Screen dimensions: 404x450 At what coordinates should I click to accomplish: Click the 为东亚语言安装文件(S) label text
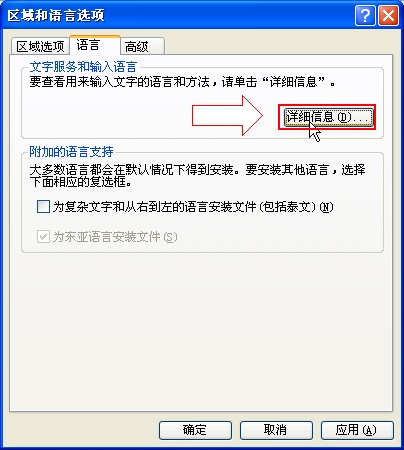[115, 237]
